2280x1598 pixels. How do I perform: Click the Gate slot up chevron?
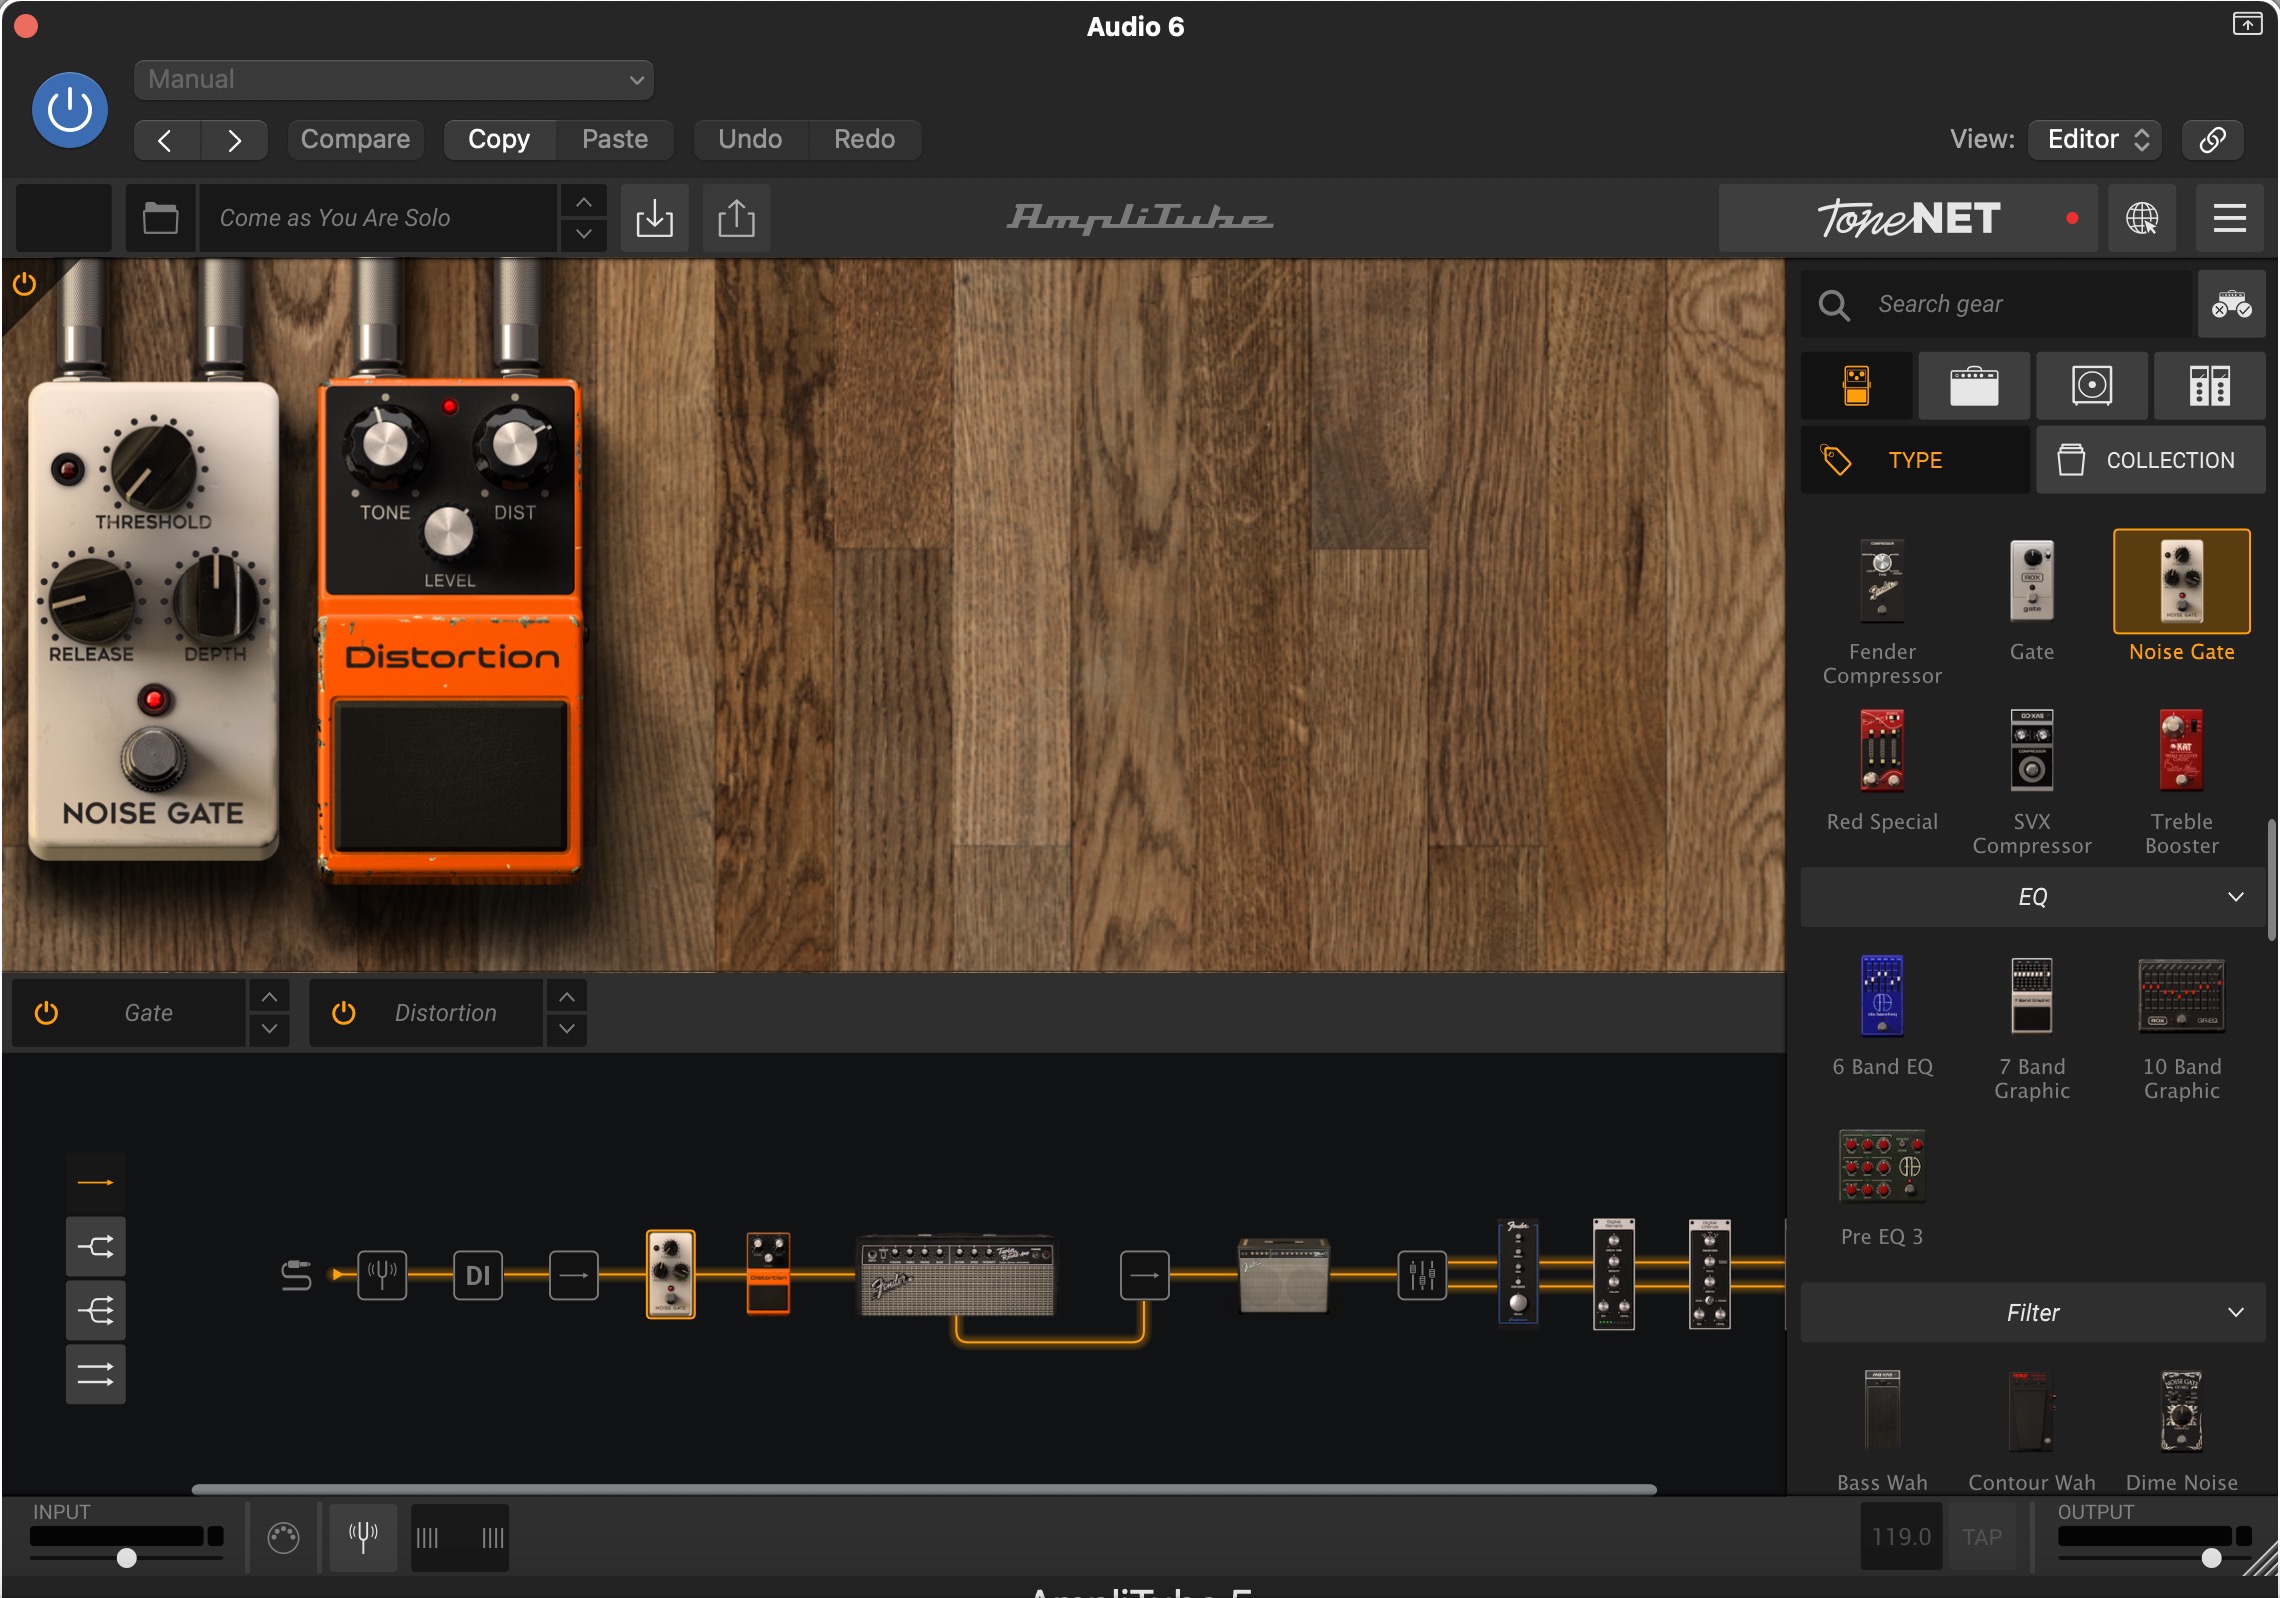tap(269, 997)
